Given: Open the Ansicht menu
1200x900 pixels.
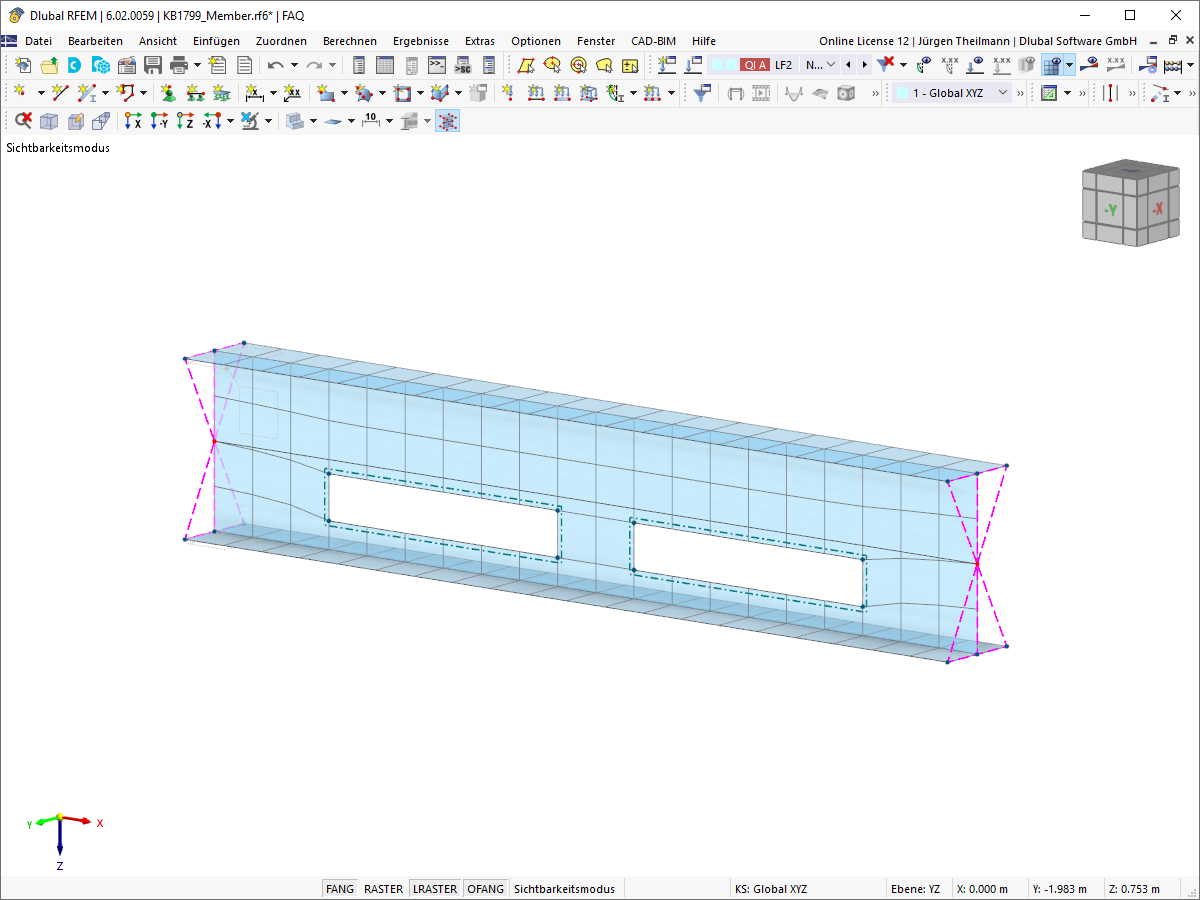Looking at the screenshot, I should pos(158,41).
